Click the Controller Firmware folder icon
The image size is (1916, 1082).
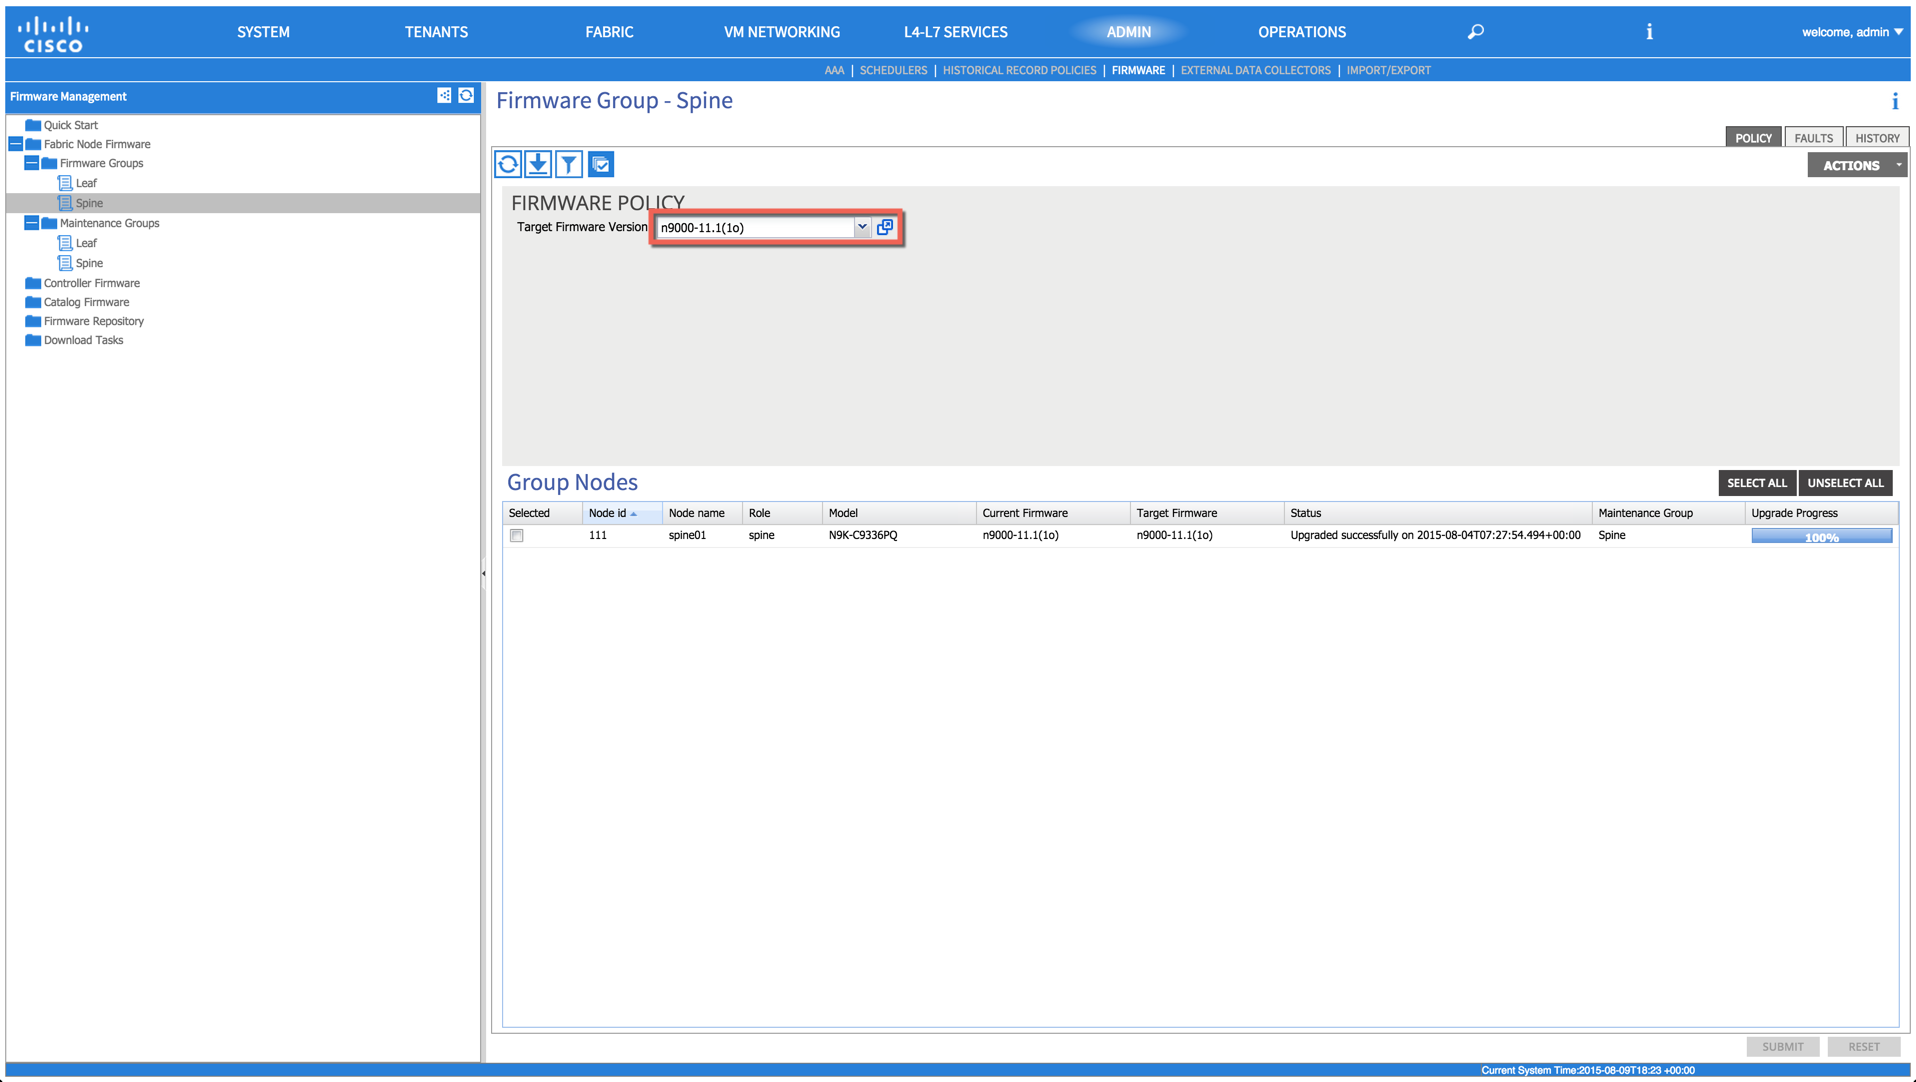[33, 283]
